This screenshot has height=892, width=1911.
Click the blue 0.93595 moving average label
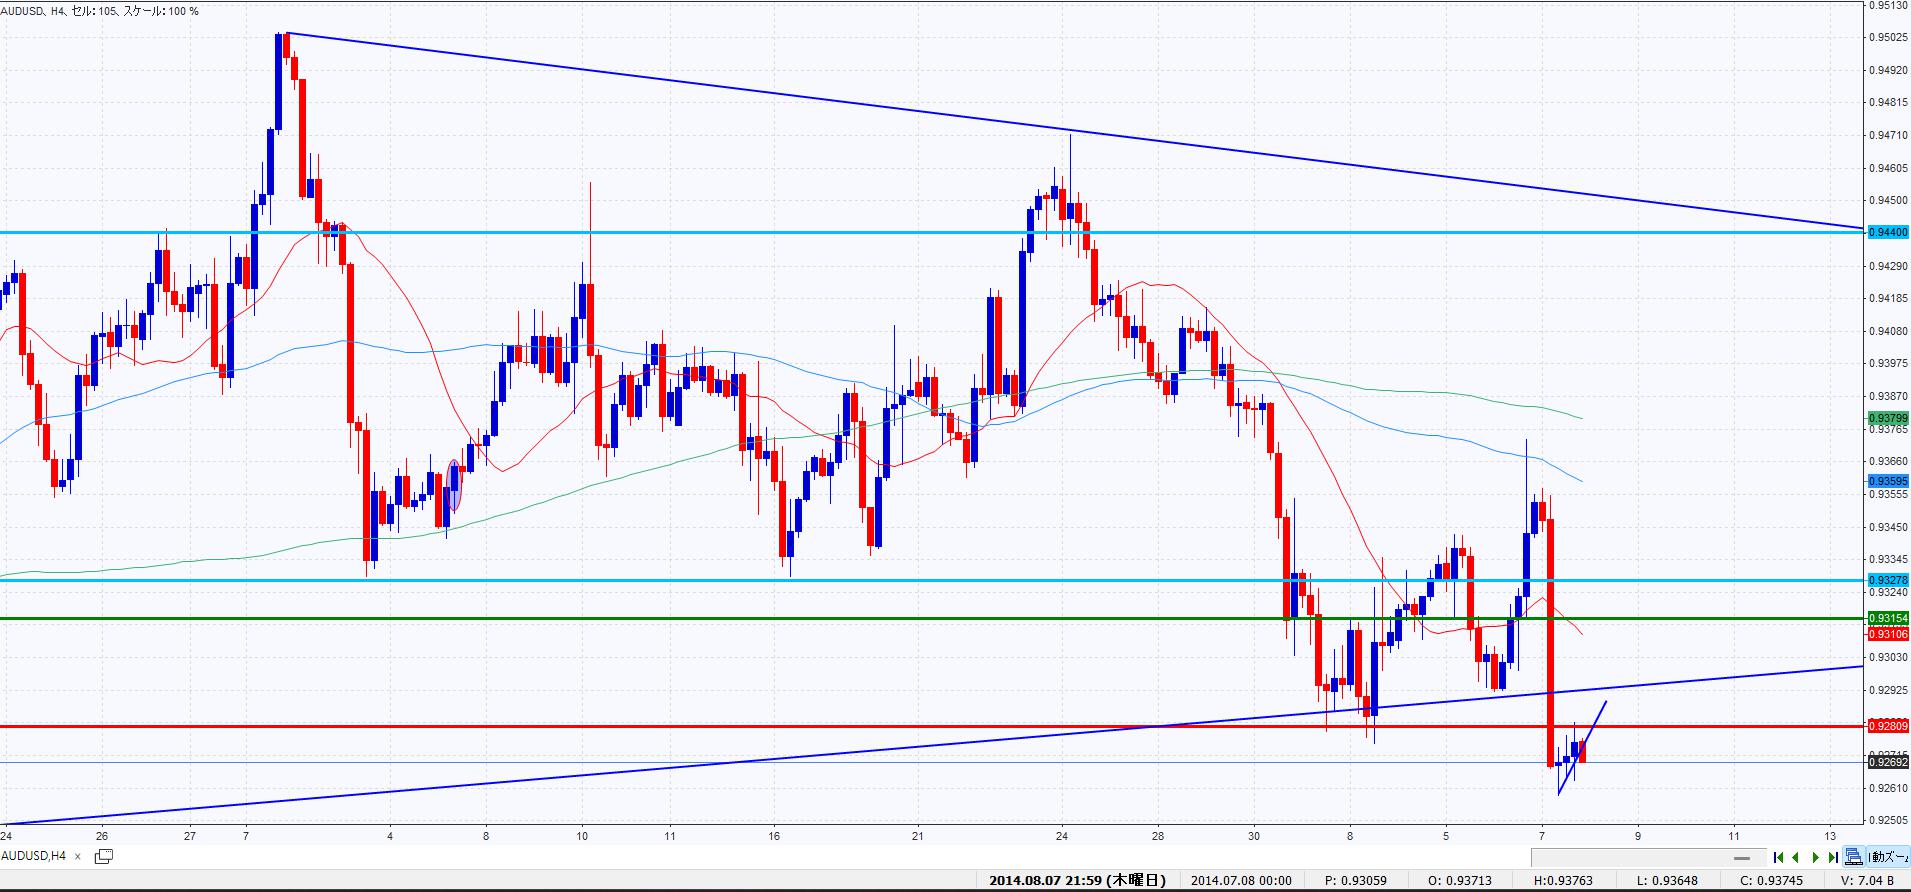(1888, 481)
